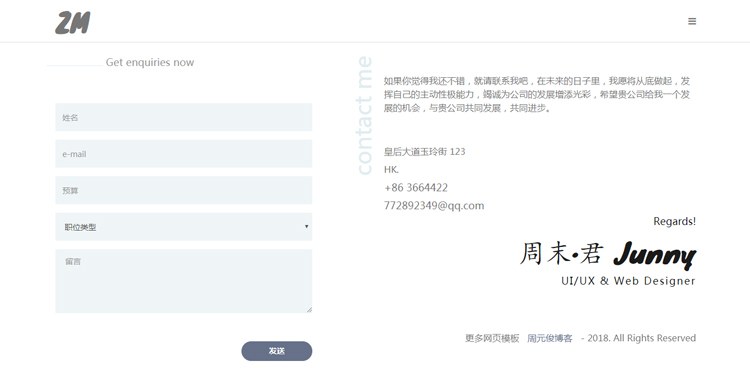This screenshot has width=750, height=368.
Task: Click the ZM logo
Action: (x=73, y=23)
